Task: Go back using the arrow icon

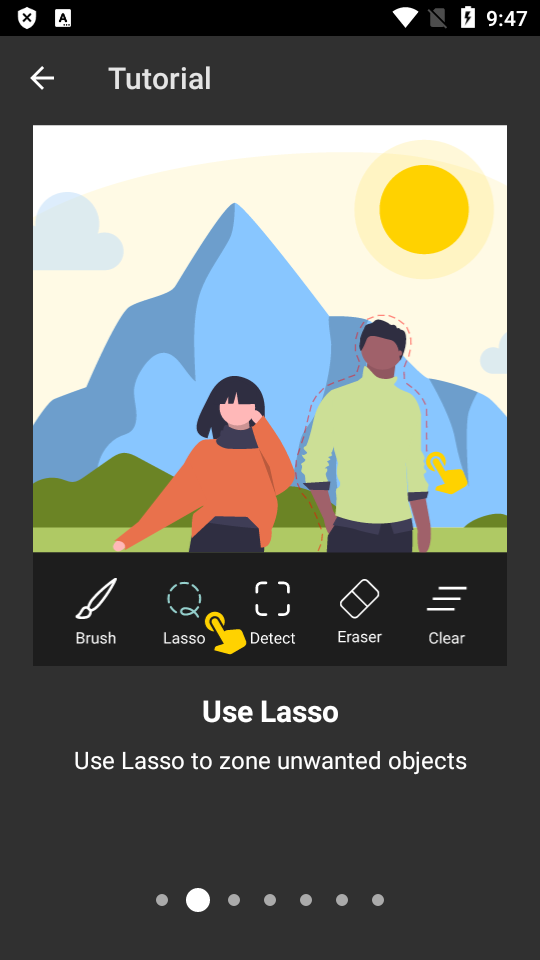Action: click(x=42, y=78)
